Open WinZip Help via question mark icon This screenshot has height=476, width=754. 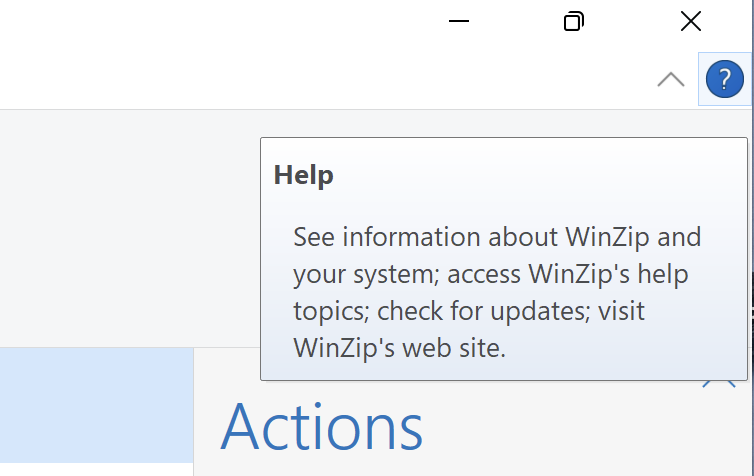(x=725, y=79)
